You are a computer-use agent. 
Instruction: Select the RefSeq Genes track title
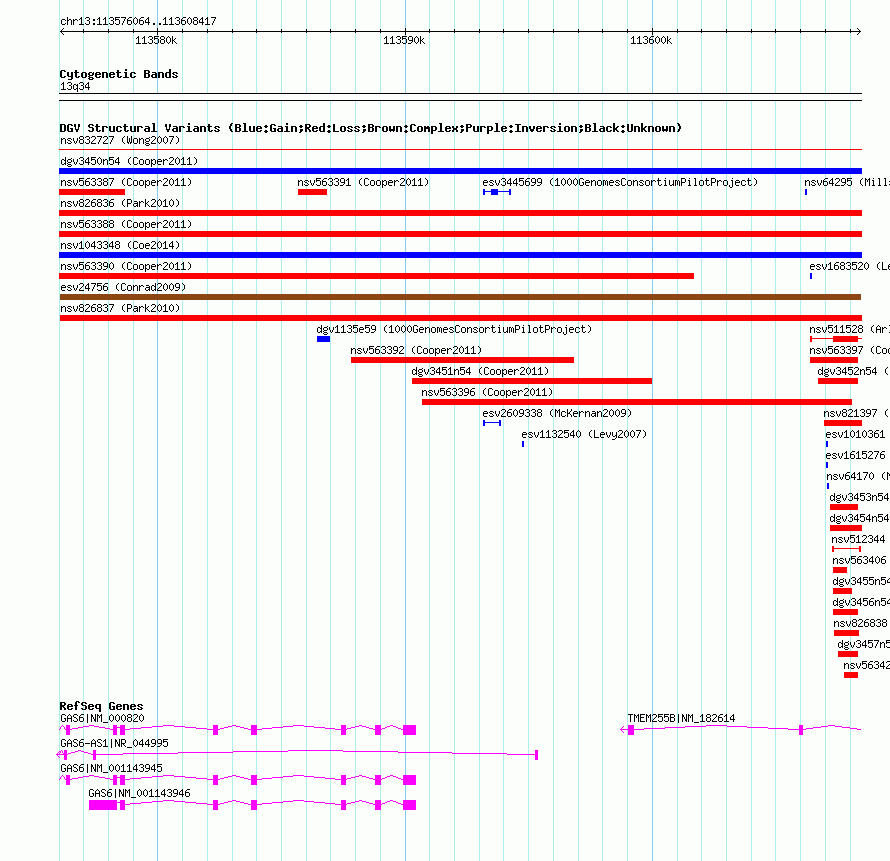(x=101, y=706)
